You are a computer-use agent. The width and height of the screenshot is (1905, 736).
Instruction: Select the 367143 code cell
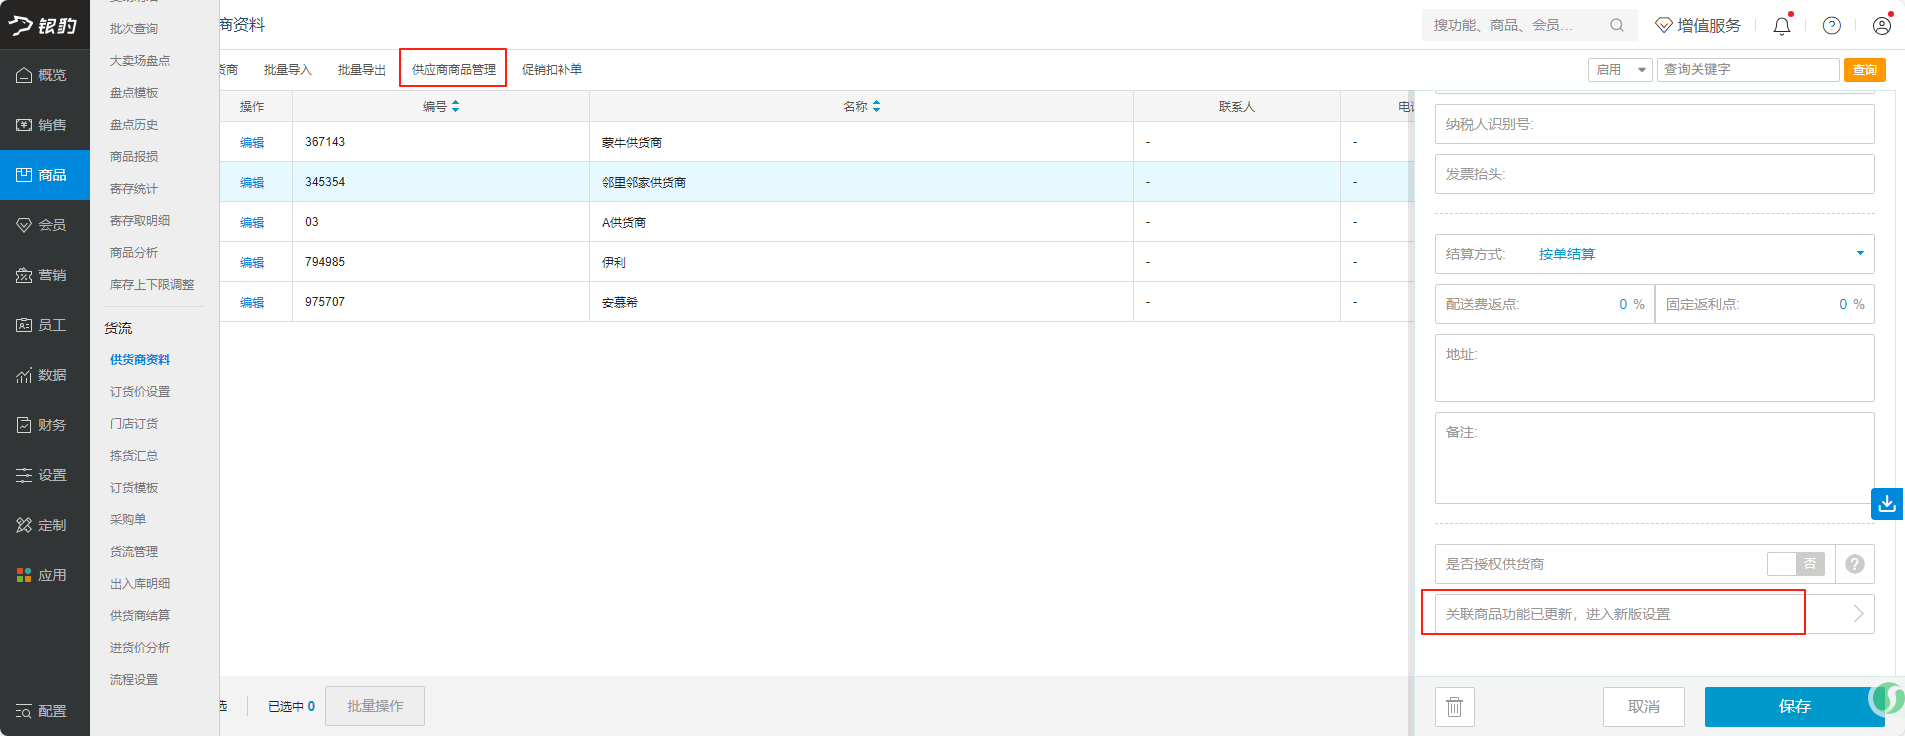(x=441, y=142)
